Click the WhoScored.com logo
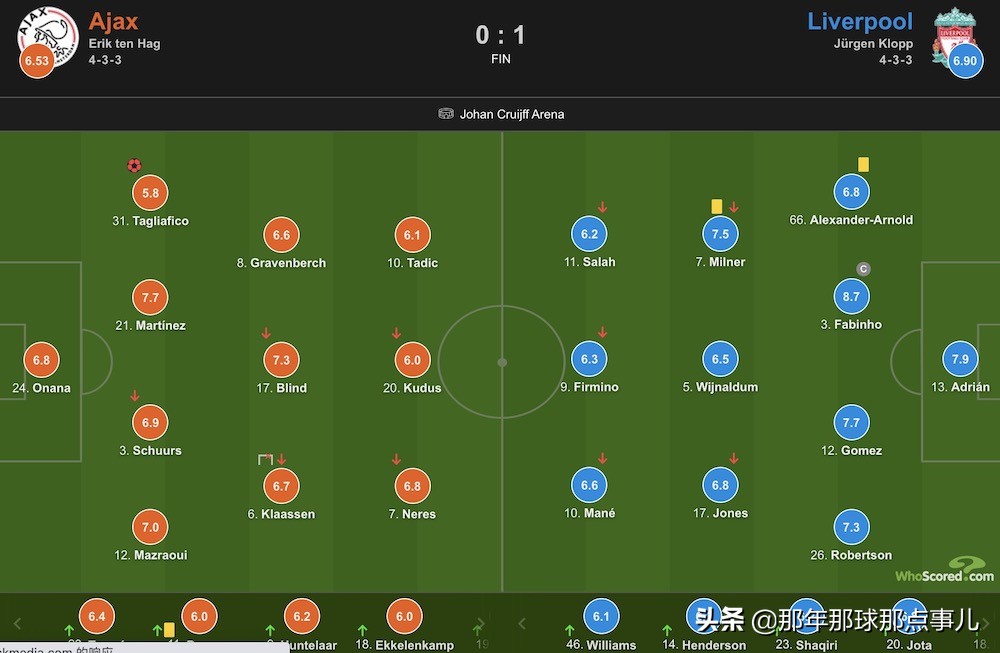The image size is (1000, 653). coord(945,569)
